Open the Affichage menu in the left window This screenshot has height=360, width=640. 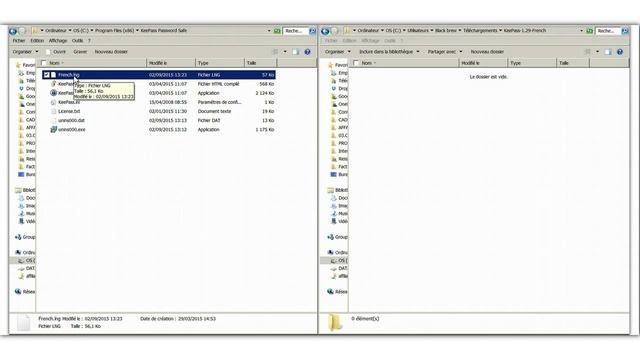pos(58,41)
